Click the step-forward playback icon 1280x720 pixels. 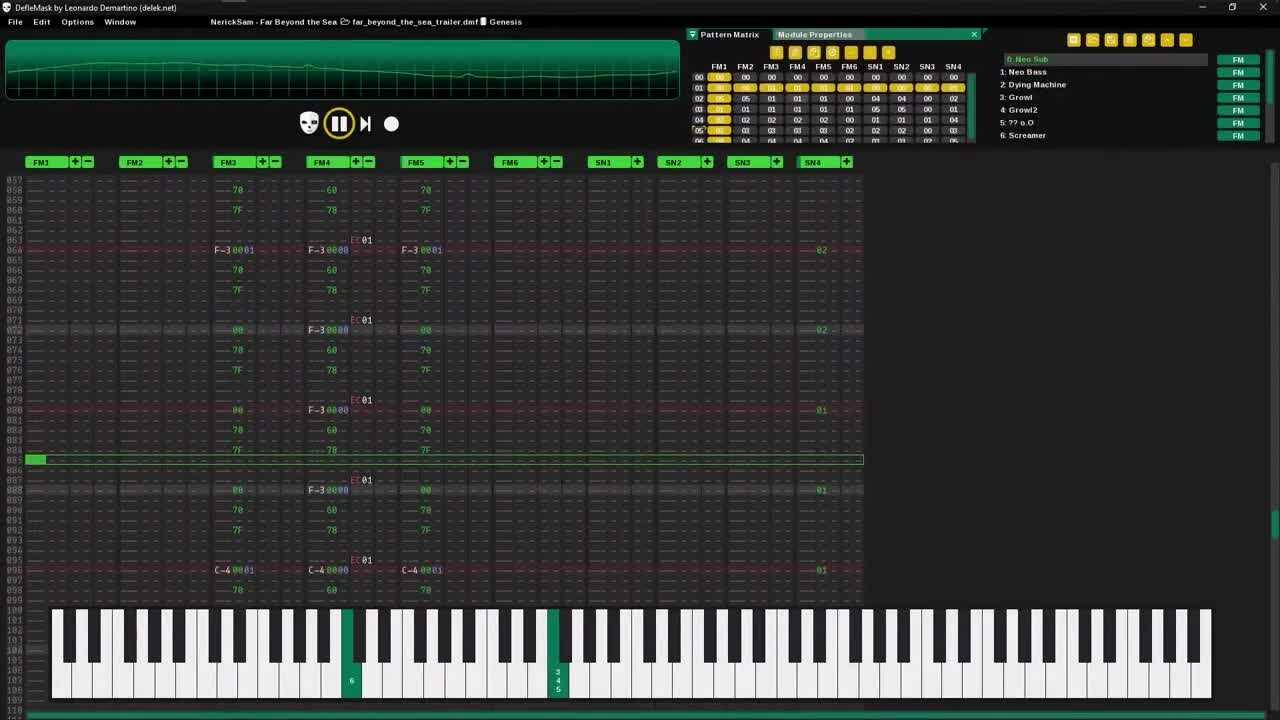365,124
